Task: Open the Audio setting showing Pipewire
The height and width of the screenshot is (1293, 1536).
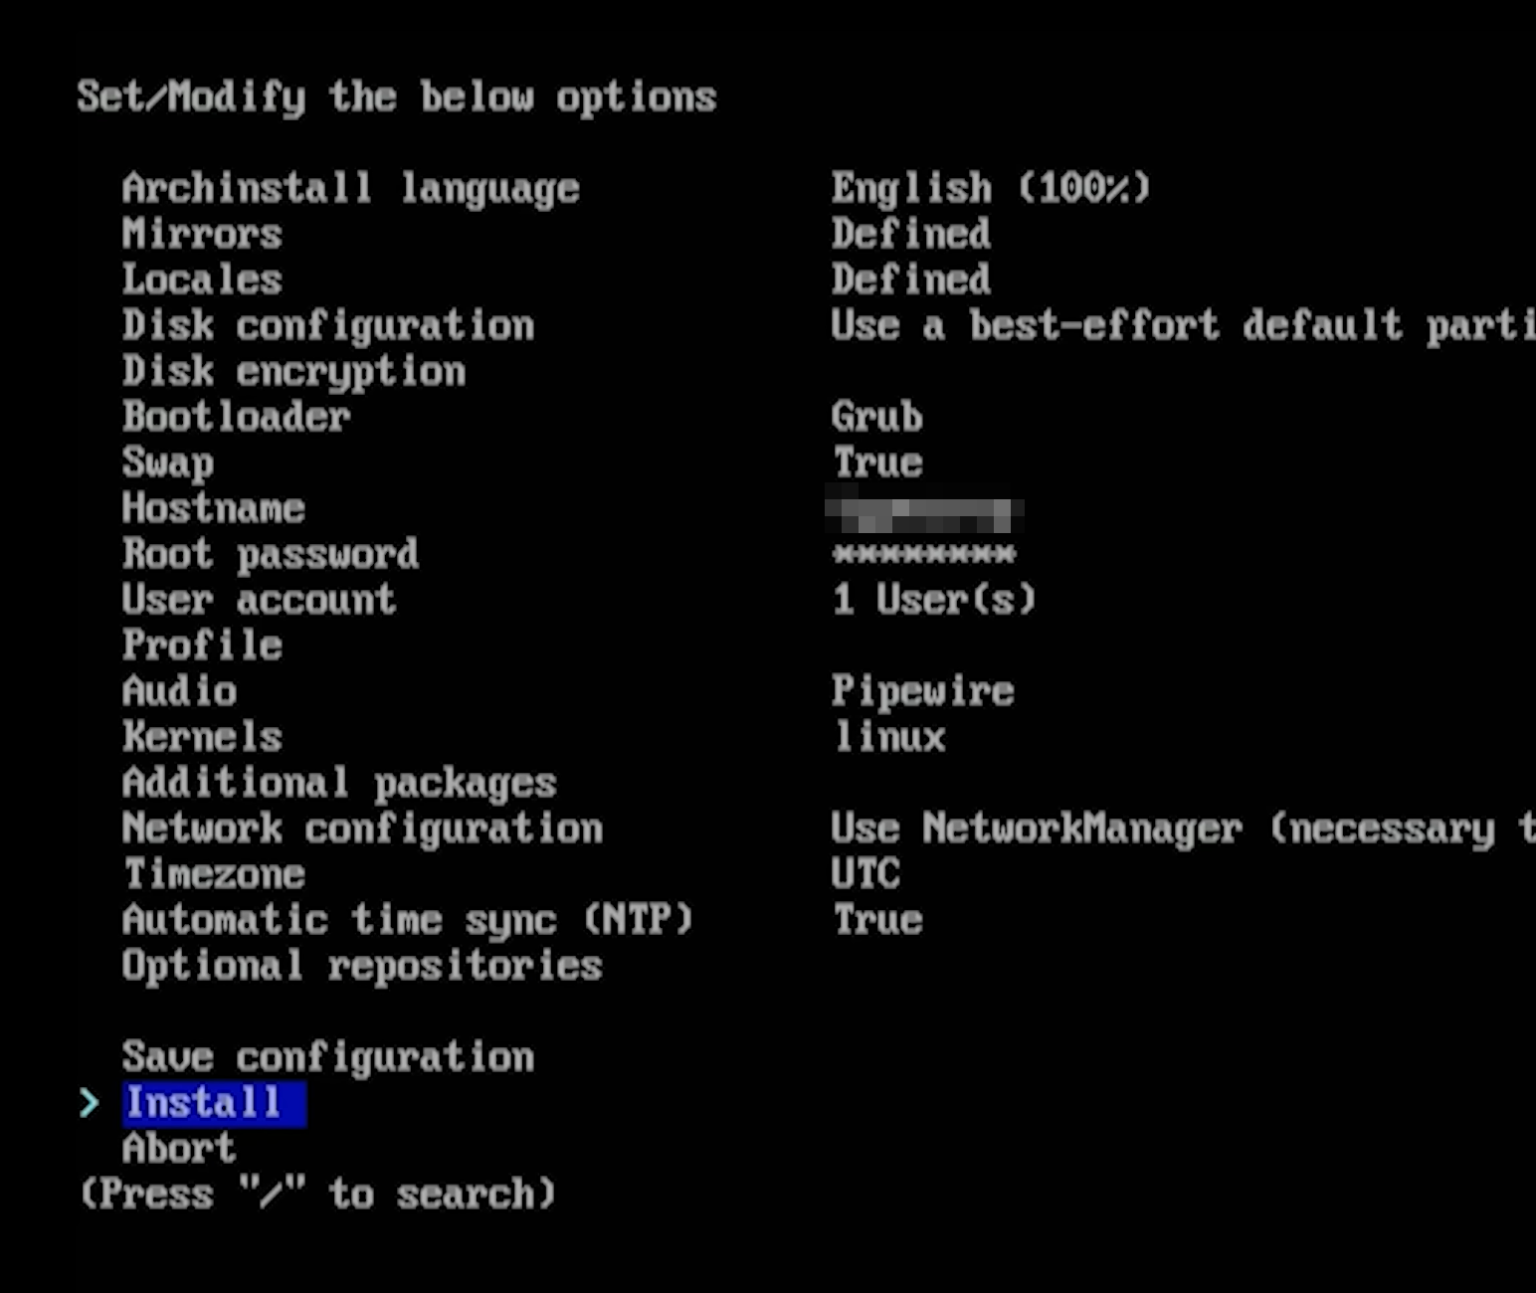Action: 178,691
